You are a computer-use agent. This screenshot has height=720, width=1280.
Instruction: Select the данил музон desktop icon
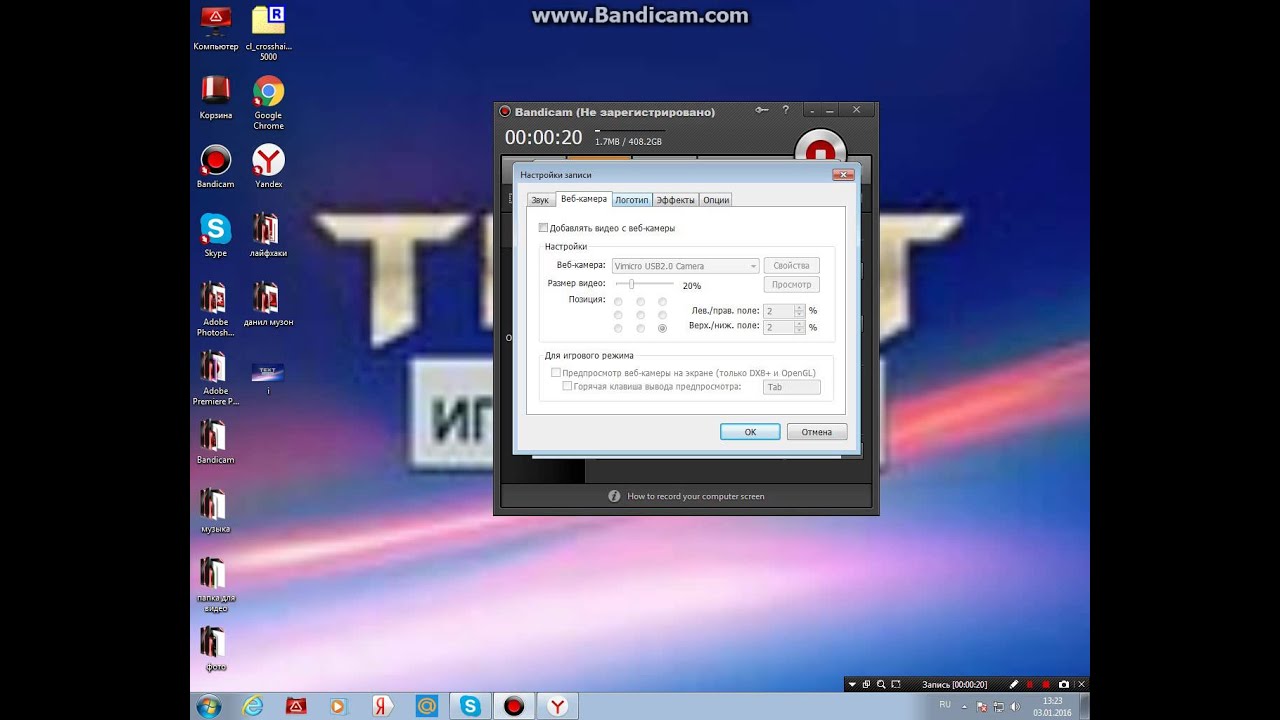pos(268,305)
